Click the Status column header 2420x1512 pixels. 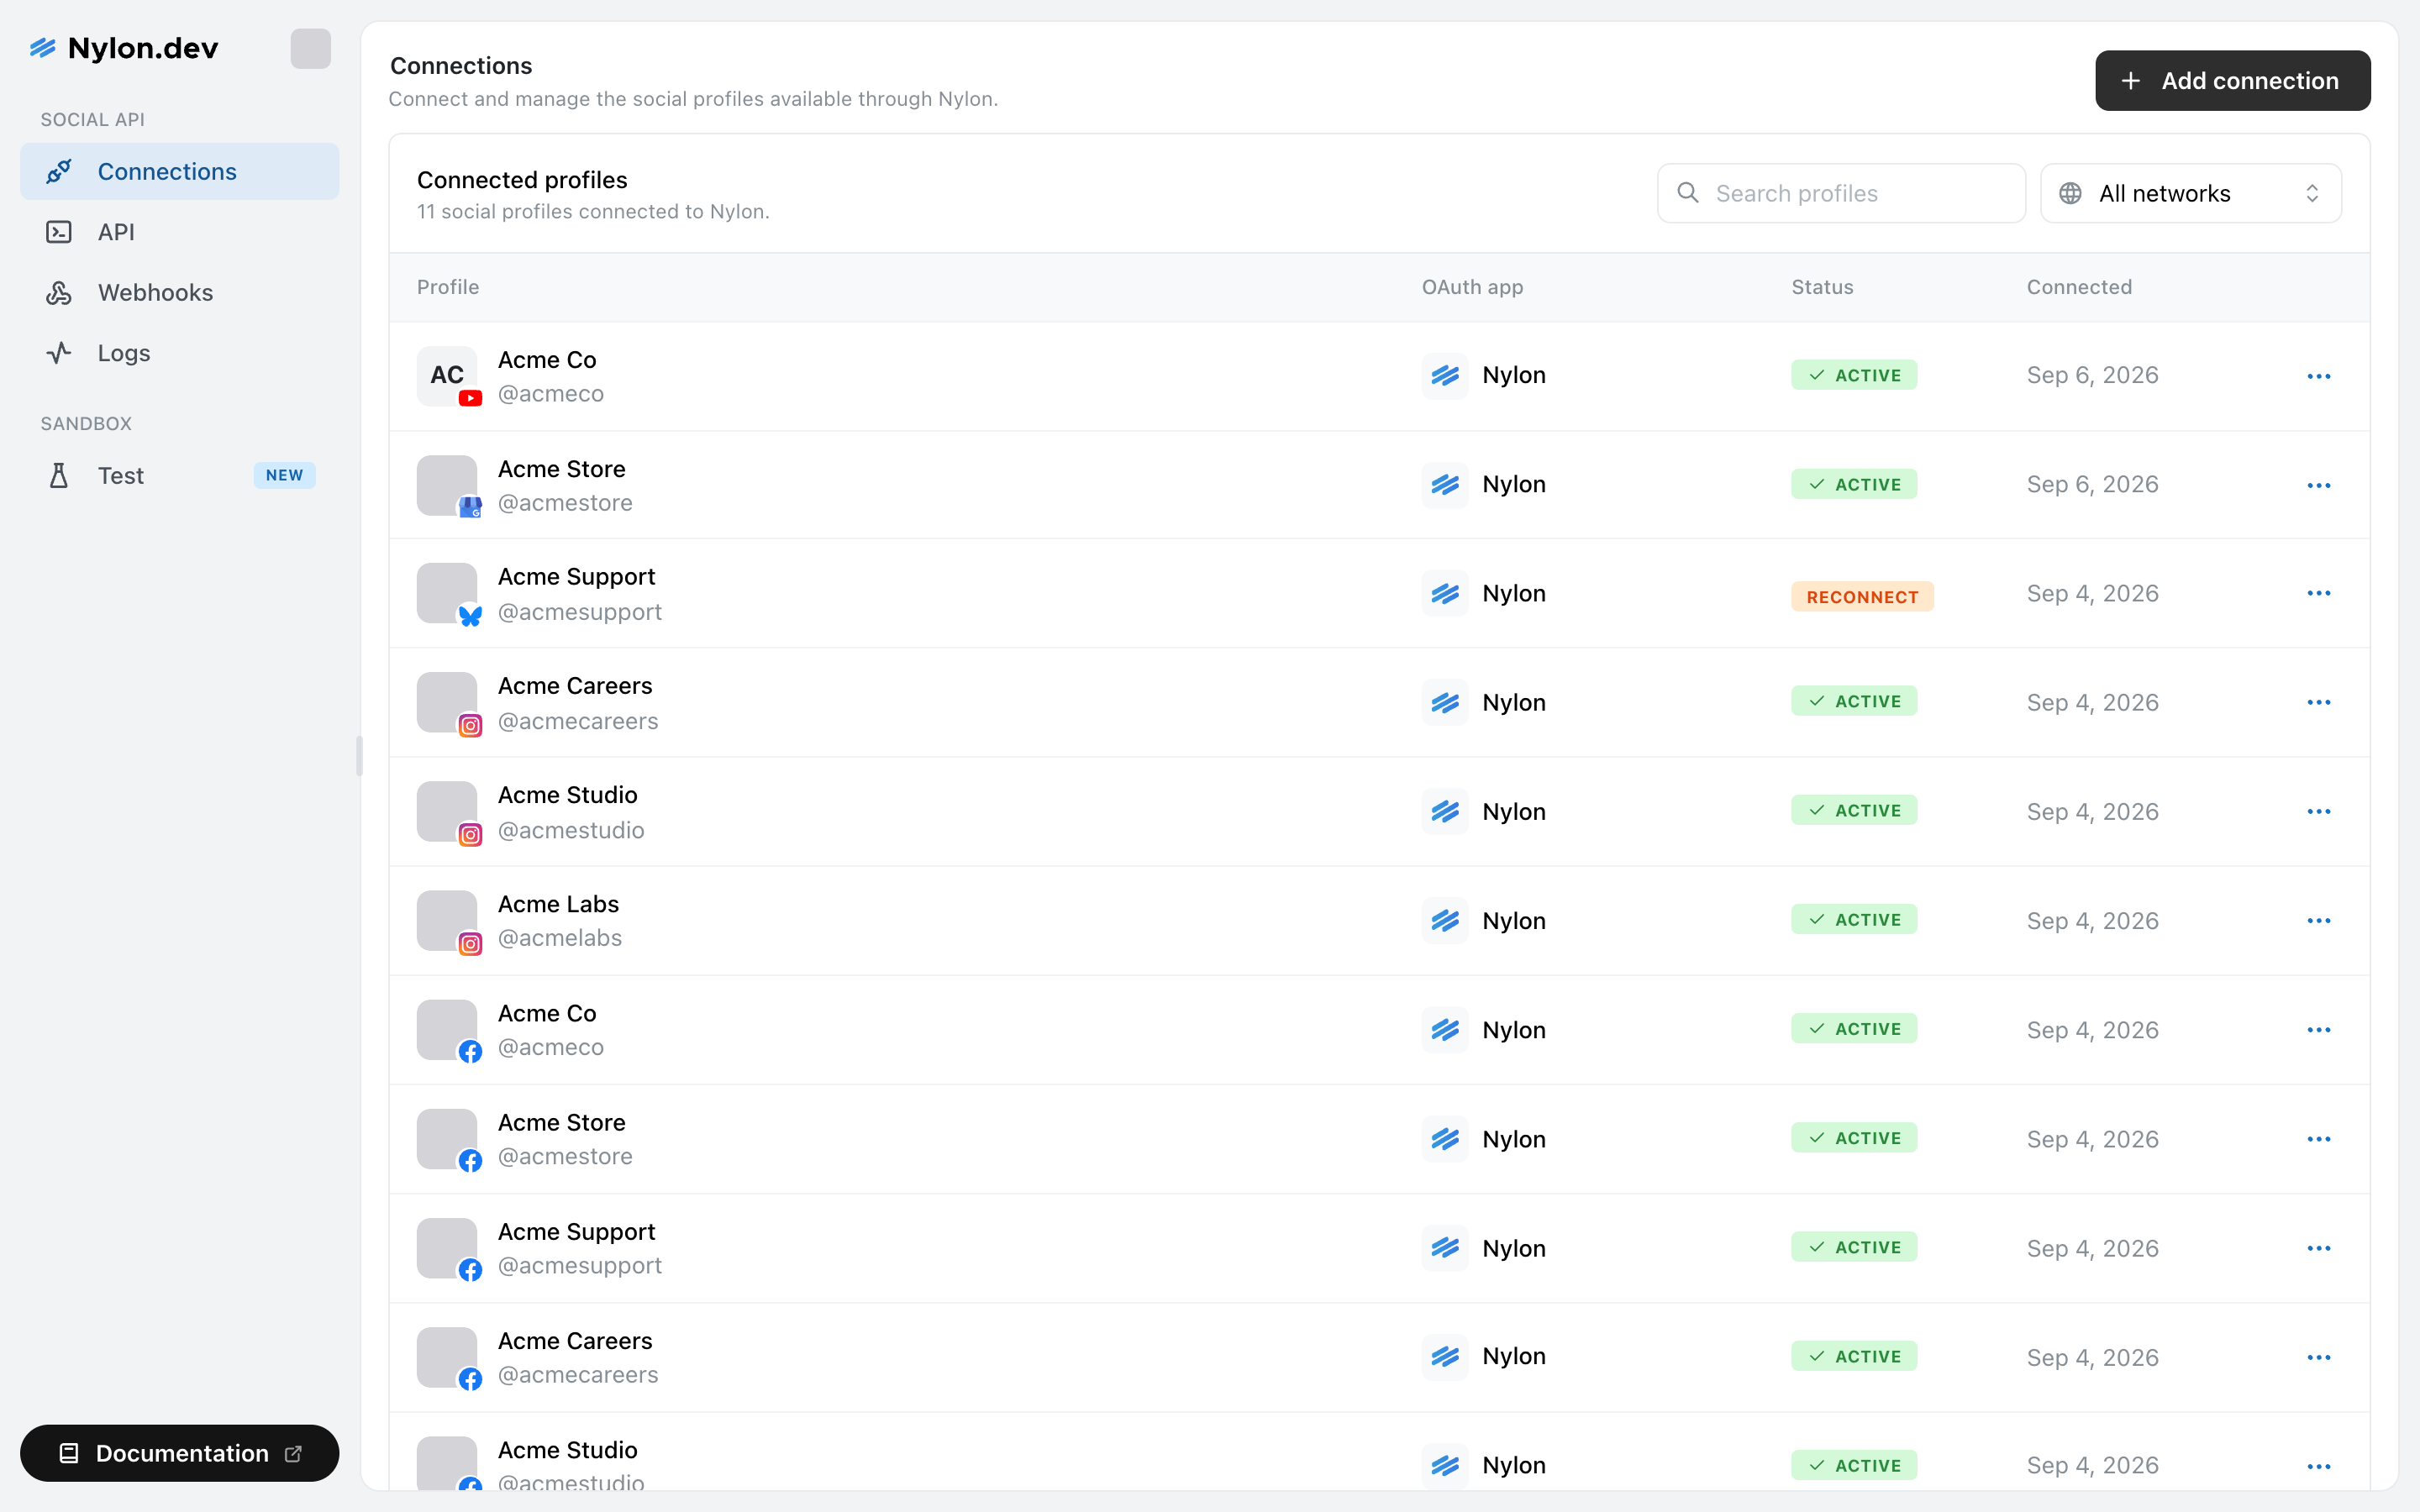(x=1822, y=287)
